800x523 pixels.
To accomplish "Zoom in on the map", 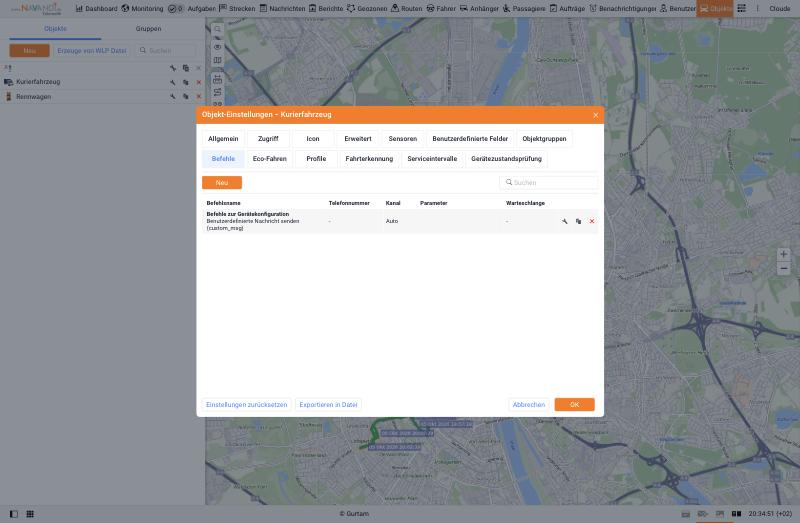I will point(783,254).
